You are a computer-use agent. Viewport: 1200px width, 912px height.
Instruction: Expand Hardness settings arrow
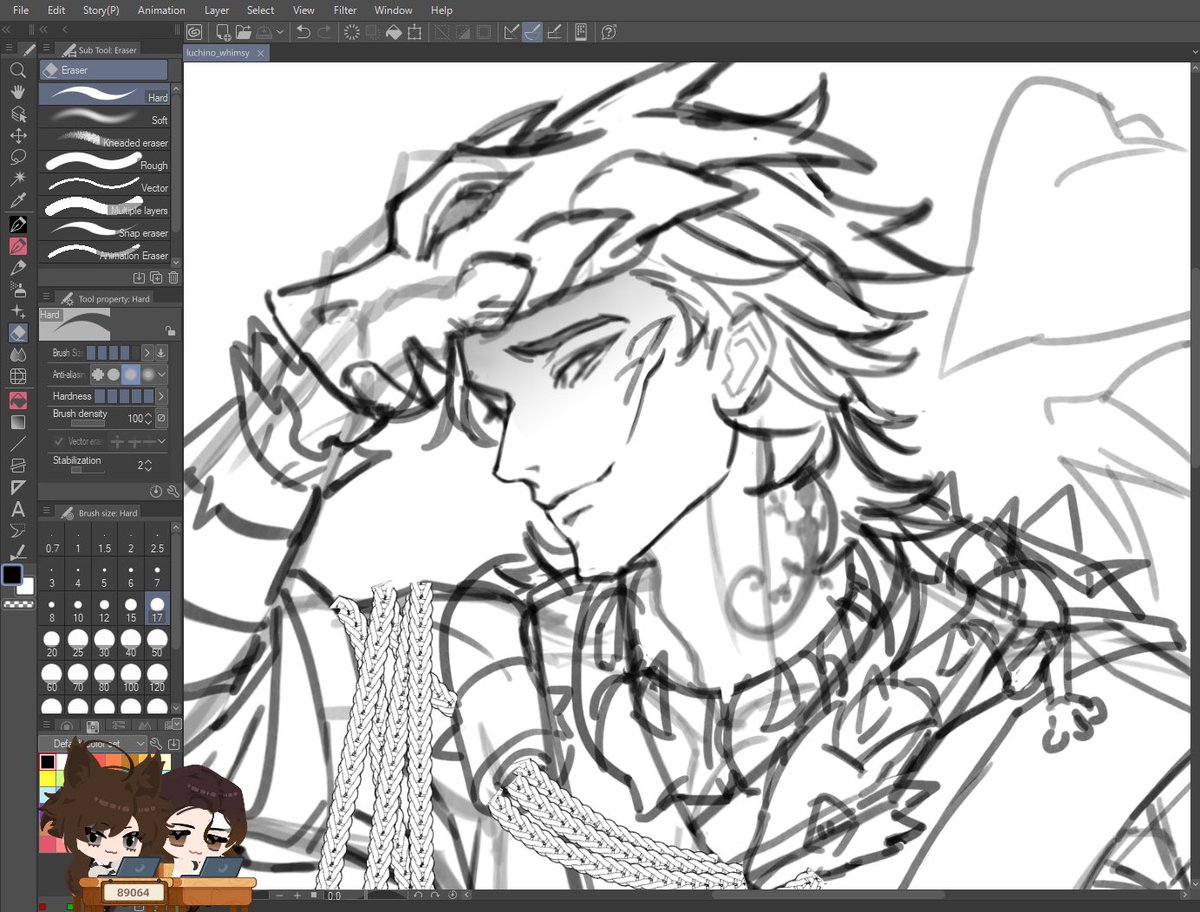tap(162, 397)
